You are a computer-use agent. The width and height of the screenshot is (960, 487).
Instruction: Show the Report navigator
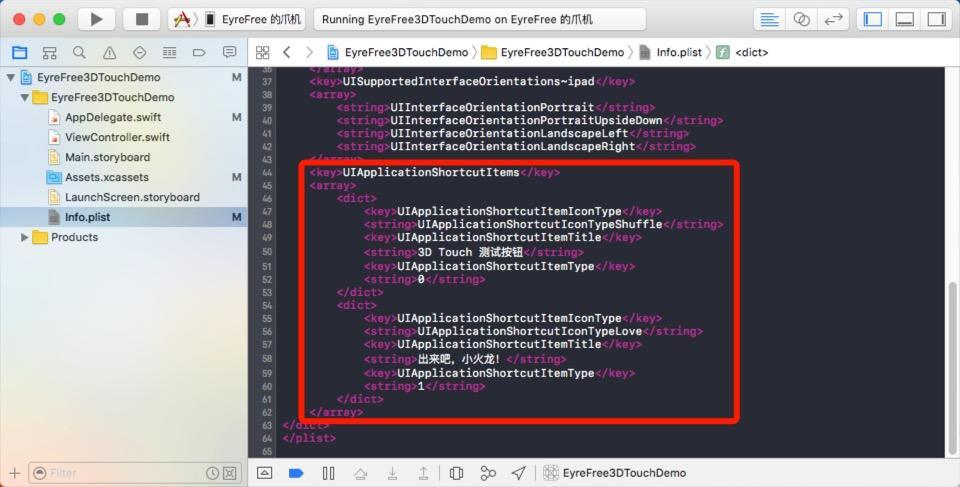point(230,53)
